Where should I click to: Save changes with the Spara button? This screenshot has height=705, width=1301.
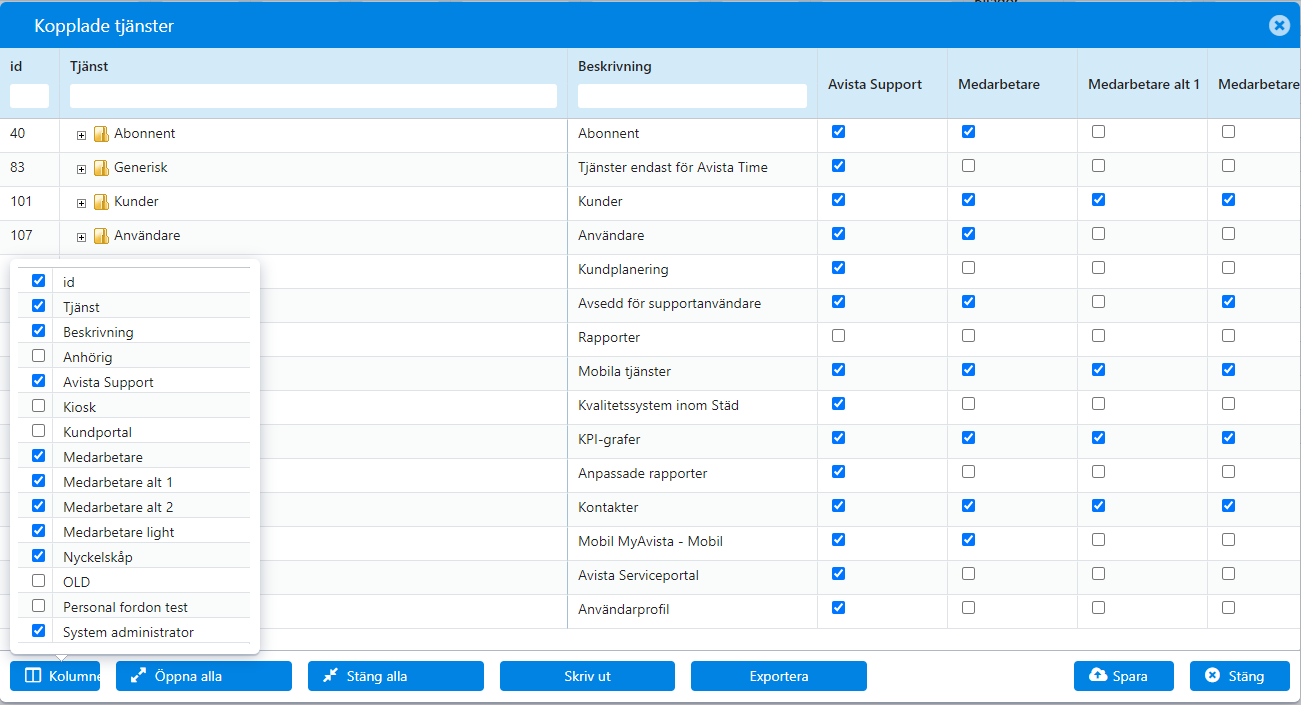click(x=1125, y=676)
